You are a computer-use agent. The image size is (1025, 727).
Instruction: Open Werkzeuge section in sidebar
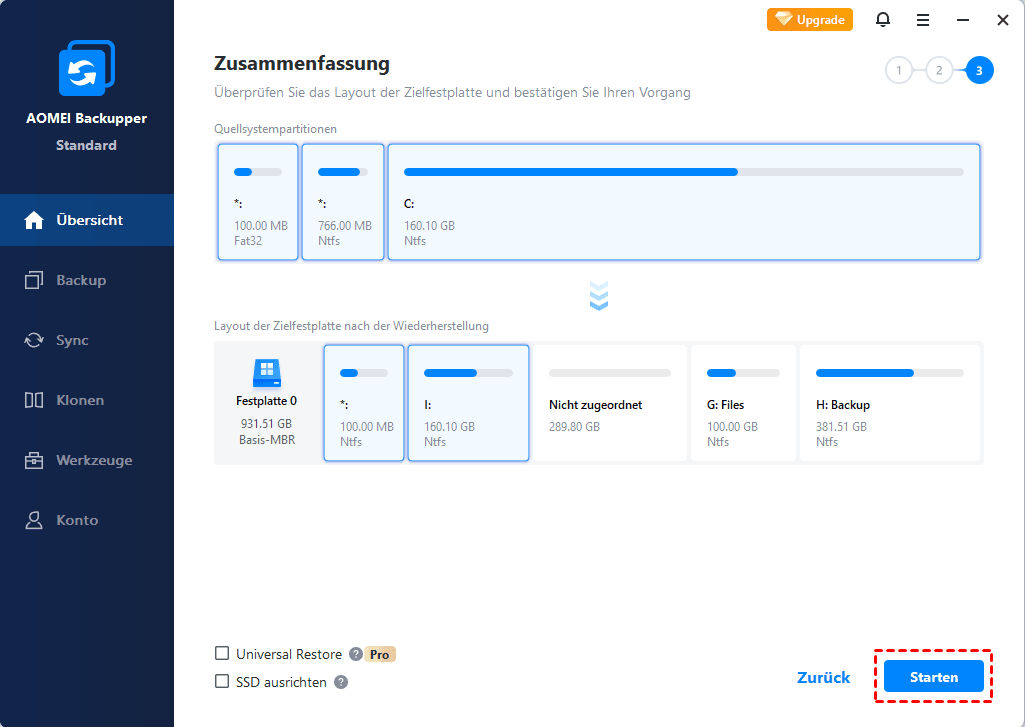[87, 460]
